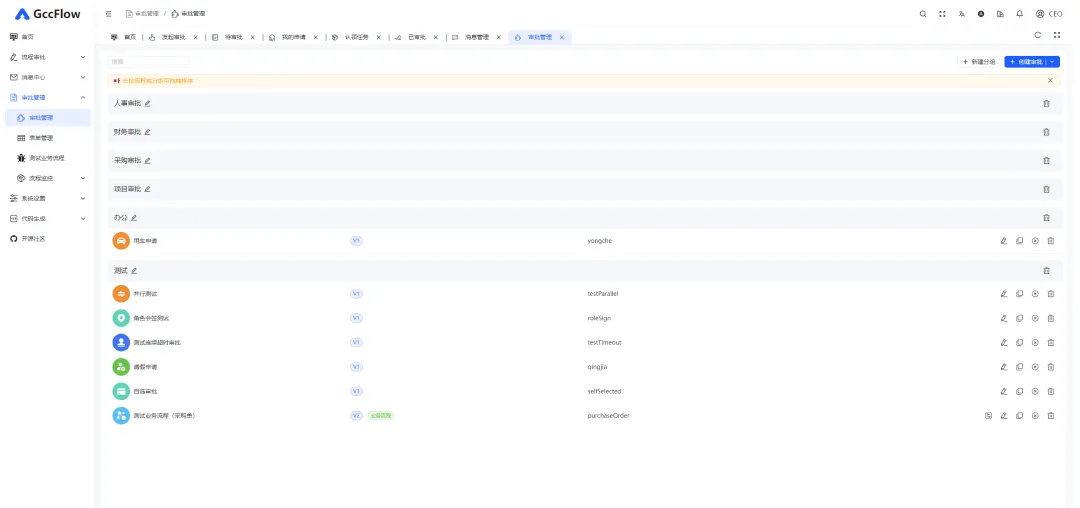The height and width of the screenshot is (508, 1080).
Task: Dismiss the orange hint banner
Action: (1050, 81)
